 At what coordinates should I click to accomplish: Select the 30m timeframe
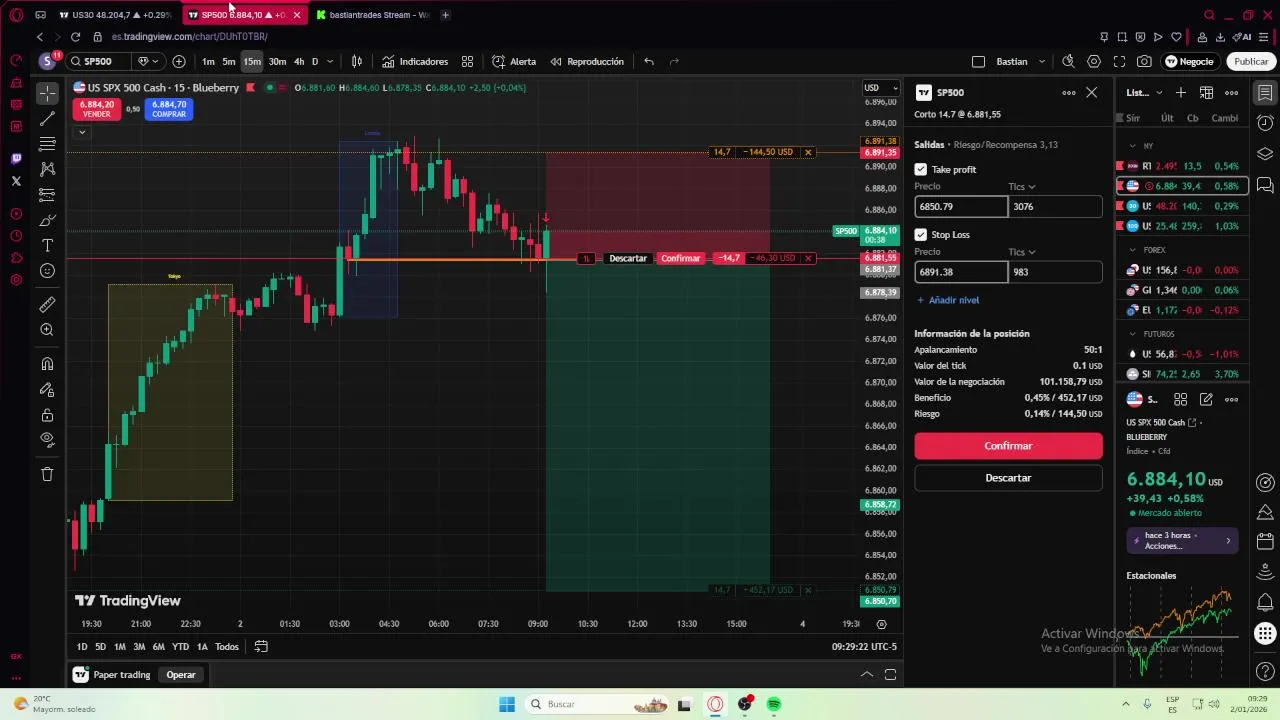(x=277, y=61)
